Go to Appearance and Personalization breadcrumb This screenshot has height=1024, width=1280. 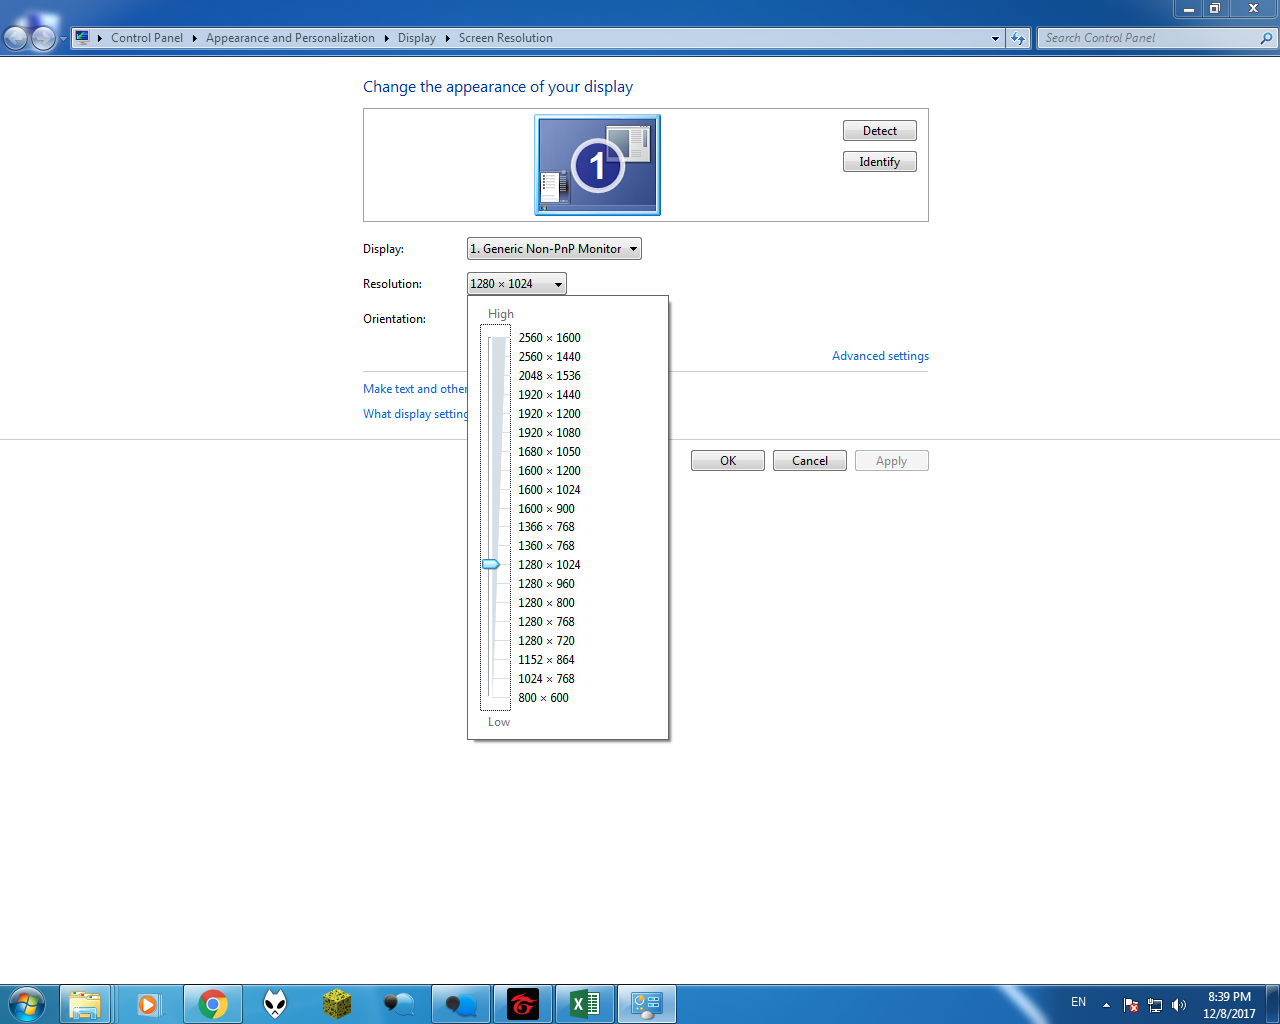290,38
